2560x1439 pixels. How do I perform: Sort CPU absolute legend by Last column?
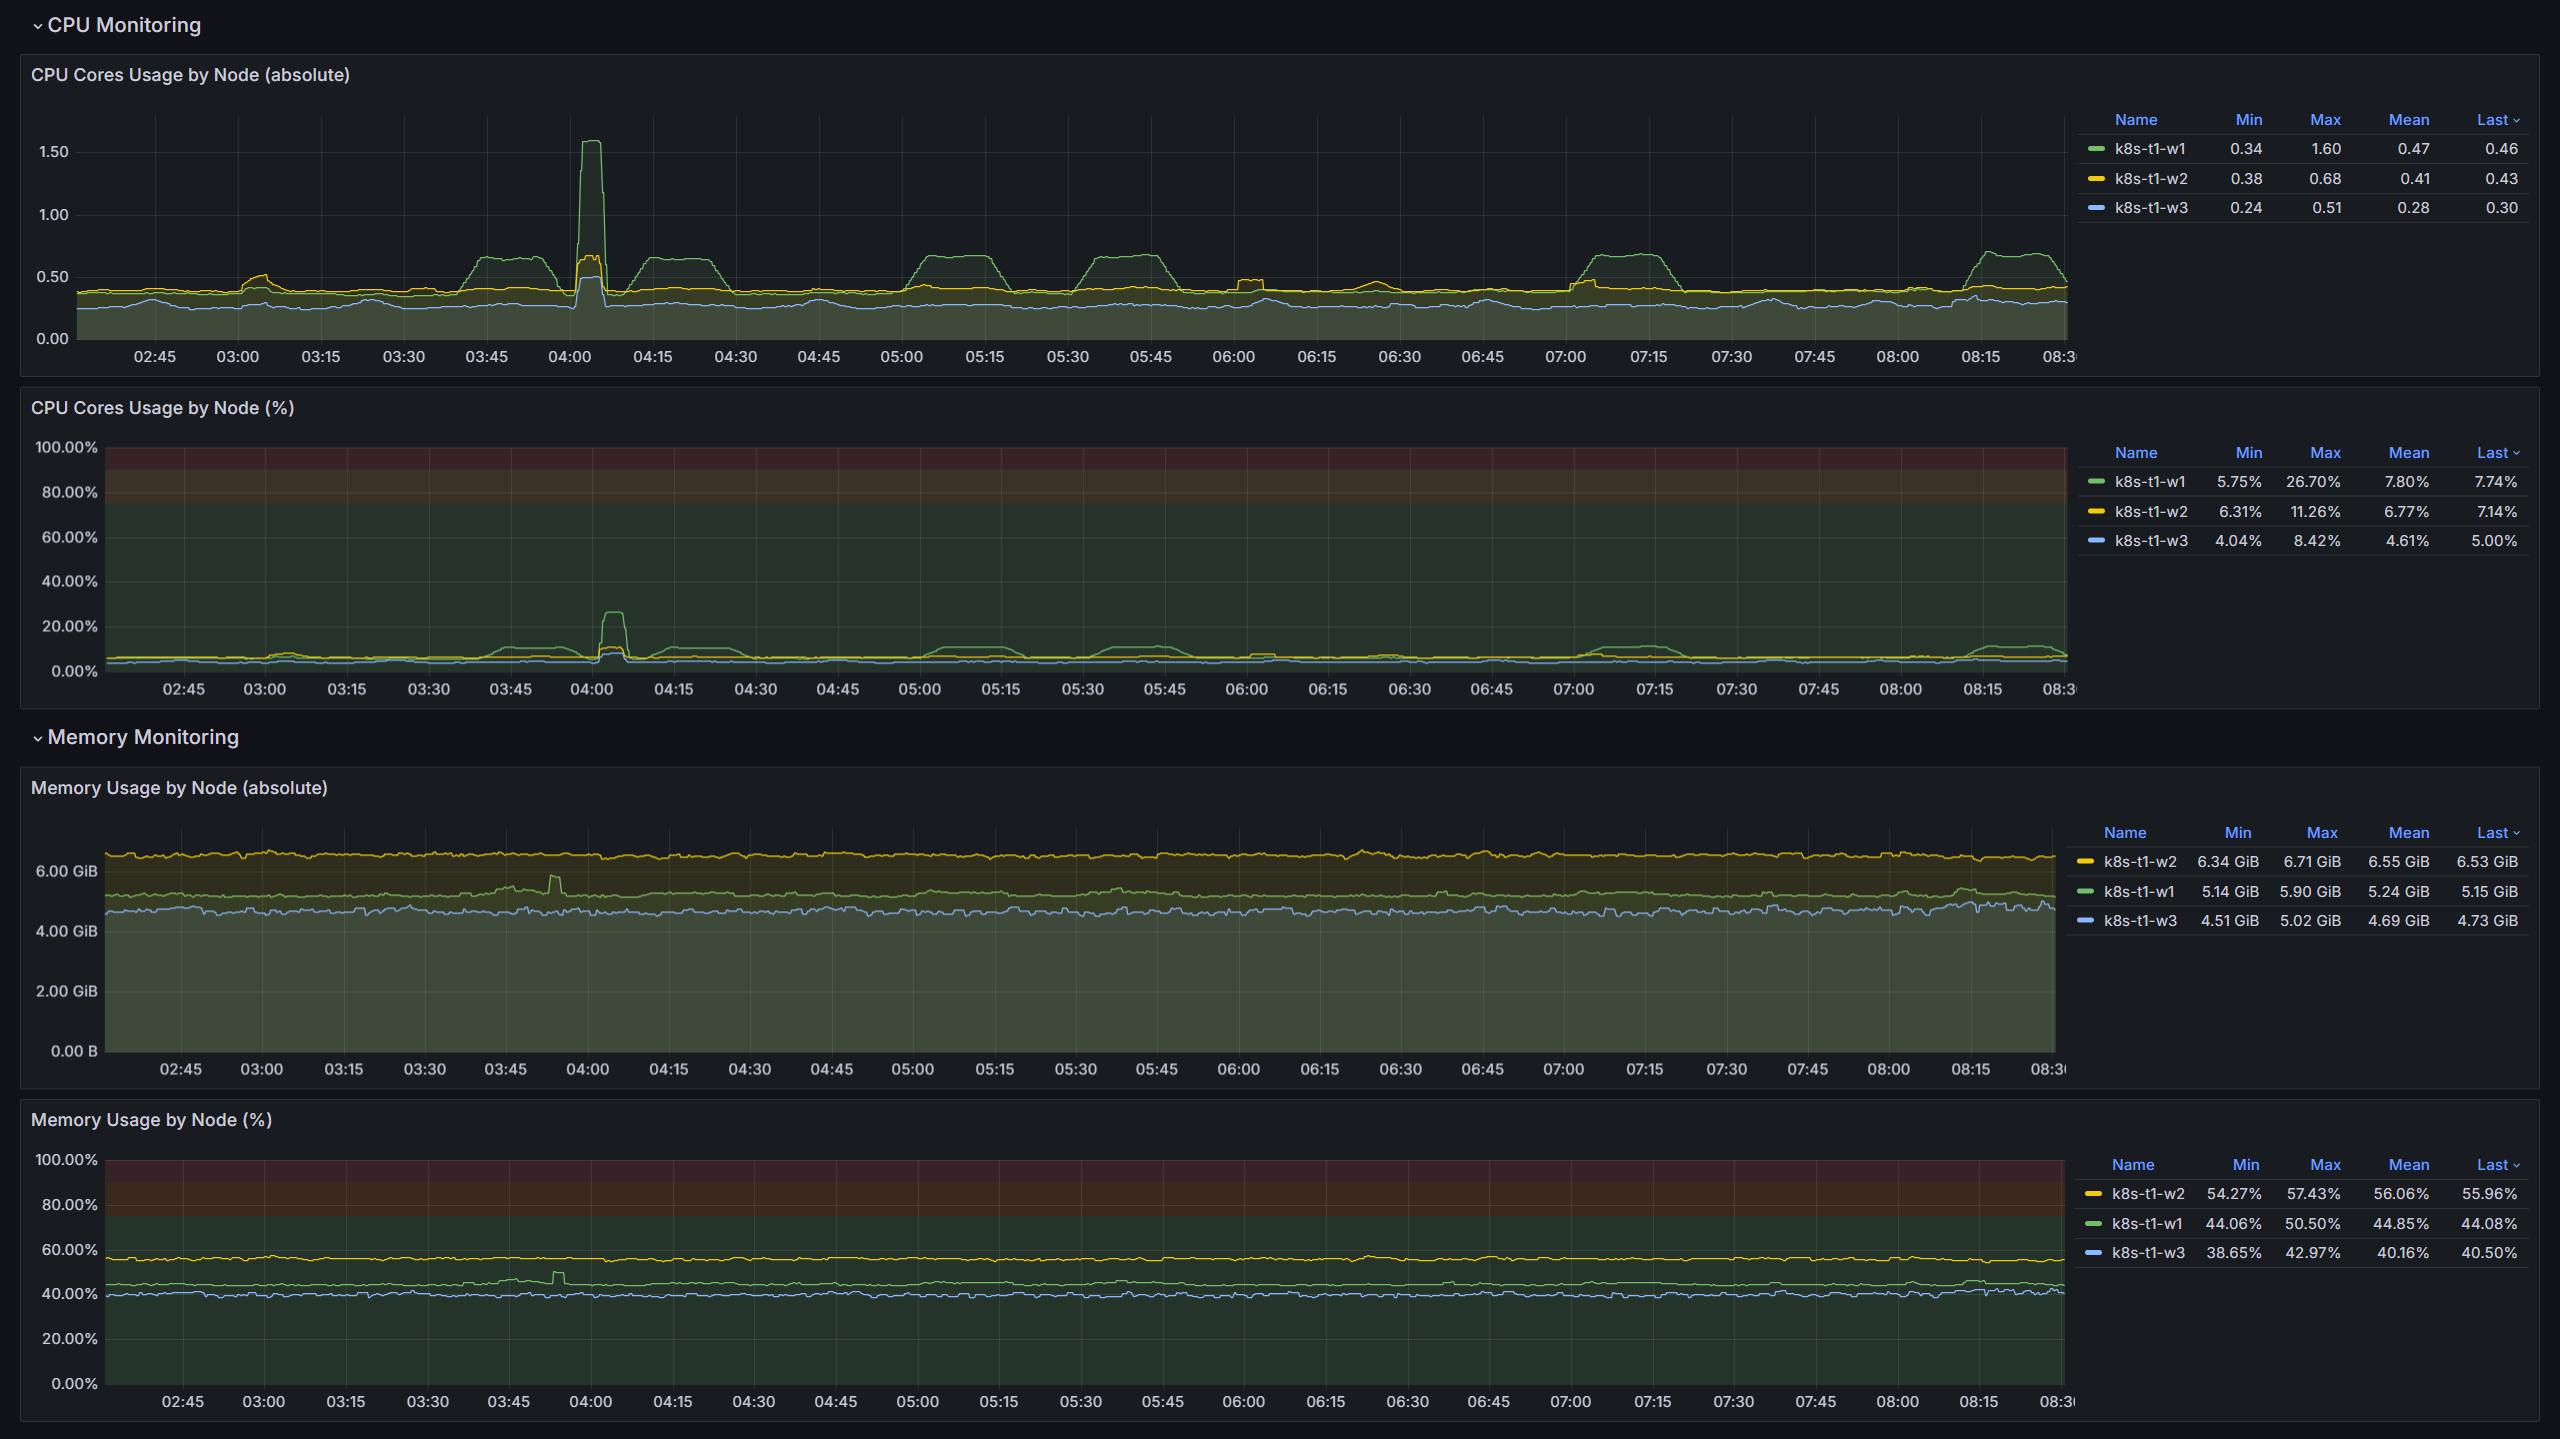2491,120
